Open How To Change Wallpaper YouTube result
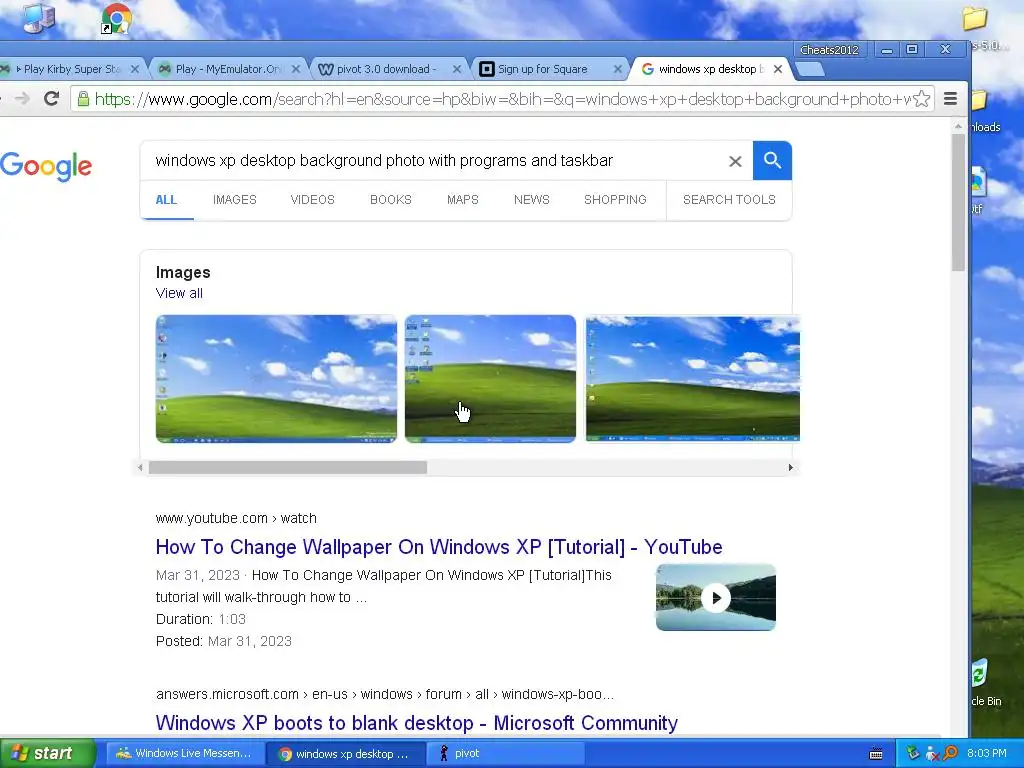 click(x=439, y=547)
